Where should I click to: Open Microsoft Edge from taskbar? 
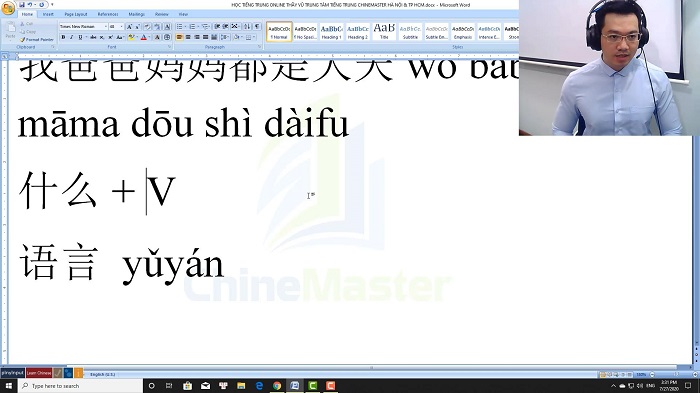pyautogui.click(x=259, y=385)
